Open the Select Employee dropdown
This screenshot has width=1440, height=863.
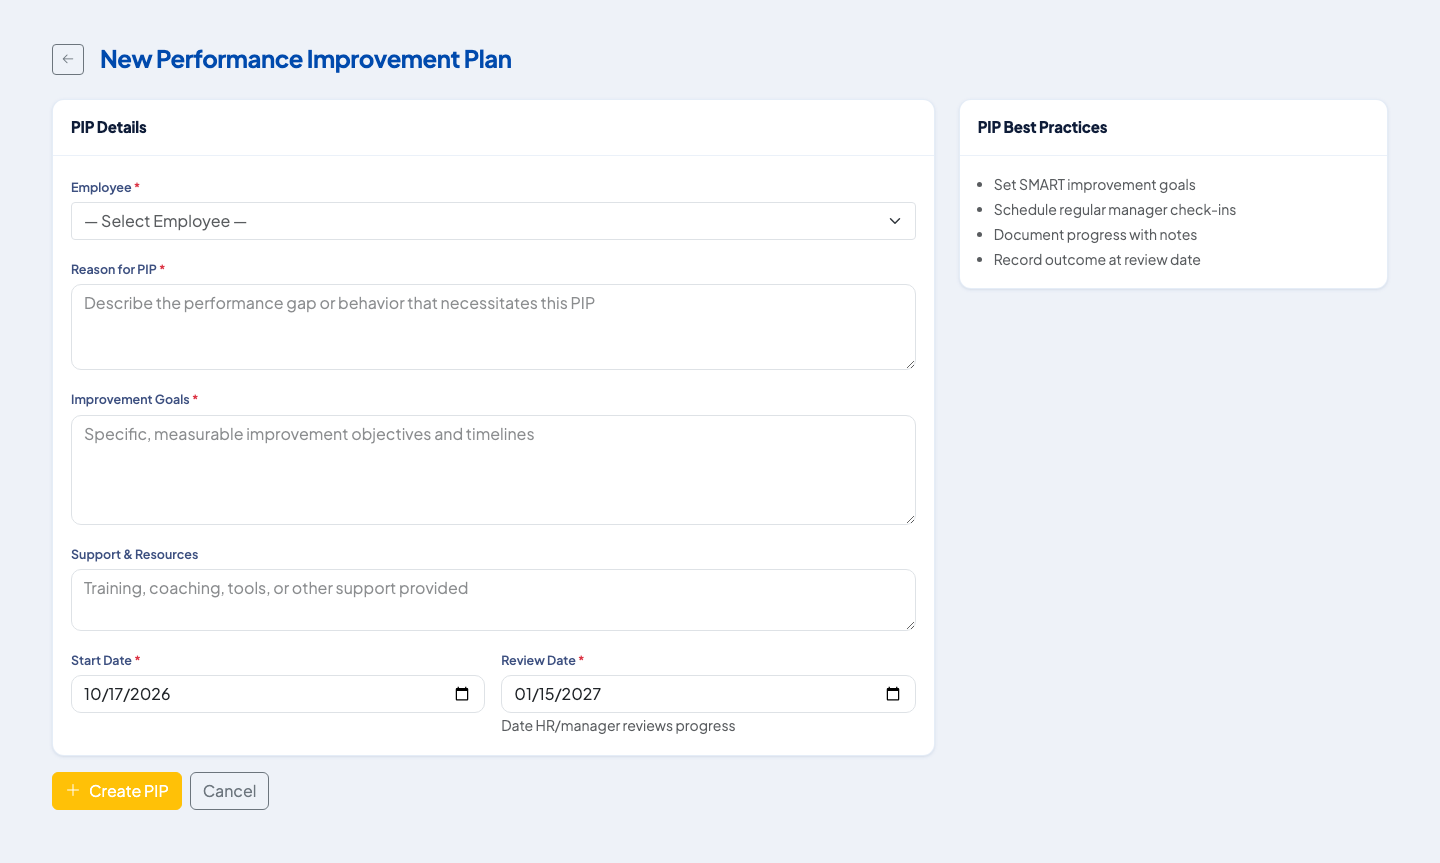(x=493, y=221)
